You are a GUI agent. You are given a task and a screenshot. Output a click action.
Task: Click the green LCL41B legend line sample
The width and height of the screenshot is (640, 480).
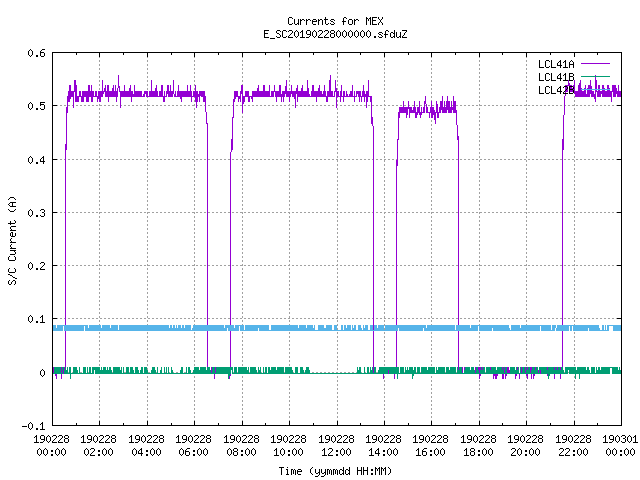click(x=595, y=76)
